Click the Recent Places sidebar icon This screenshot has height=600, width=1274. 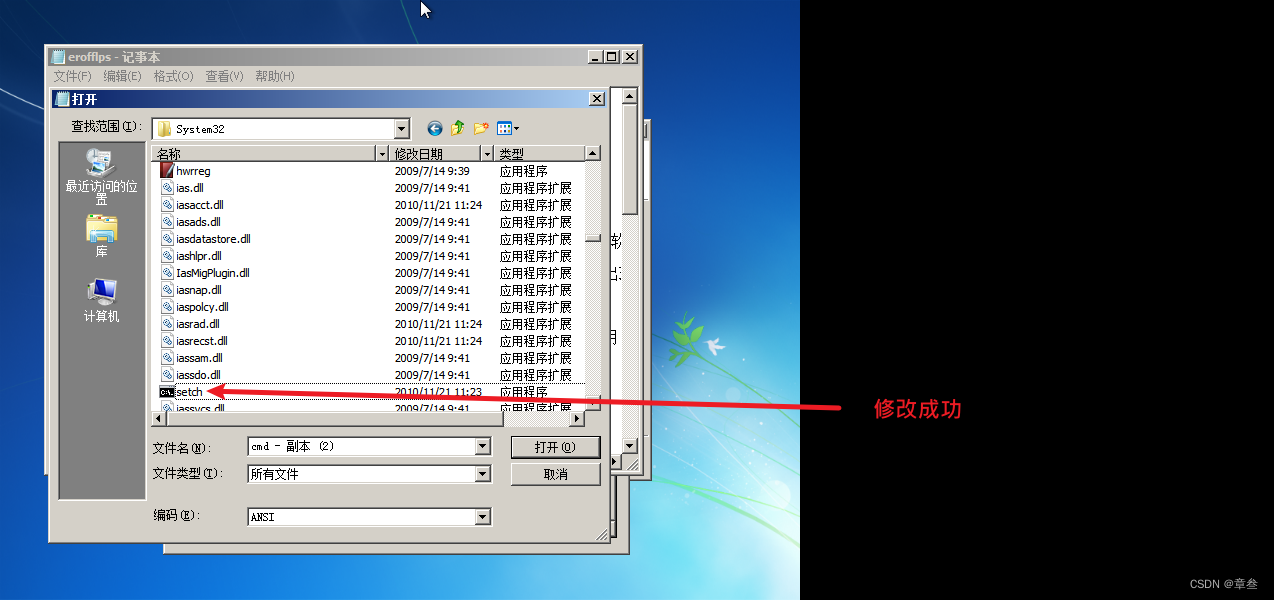click(101, 162)
